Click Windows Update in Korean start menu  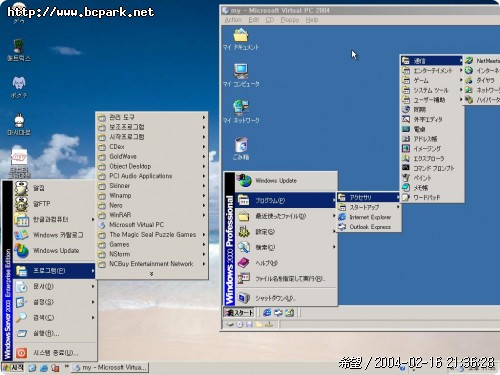click(x=55, y=251)
